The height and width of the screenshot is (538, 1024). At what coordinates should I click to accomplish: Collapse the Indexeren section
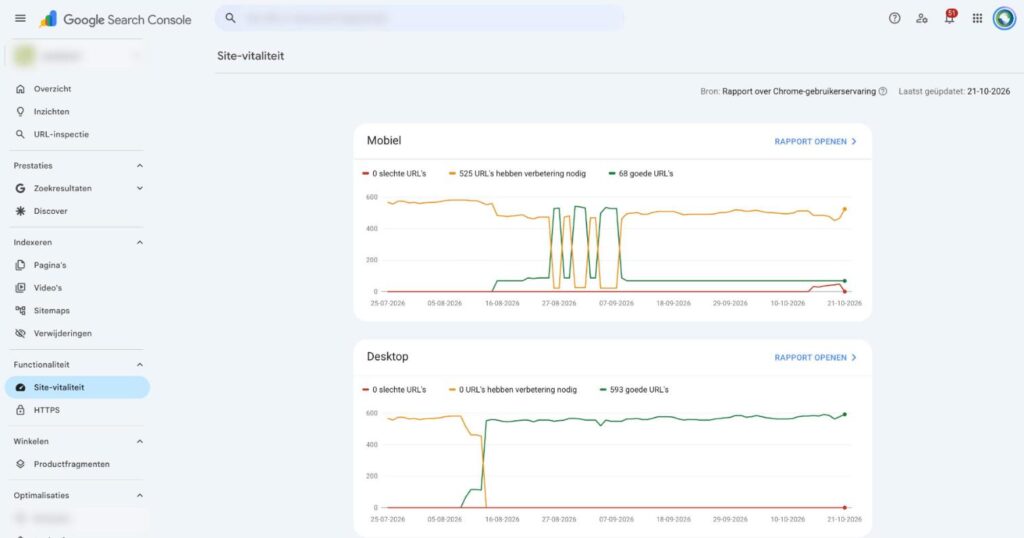point(139,242)
